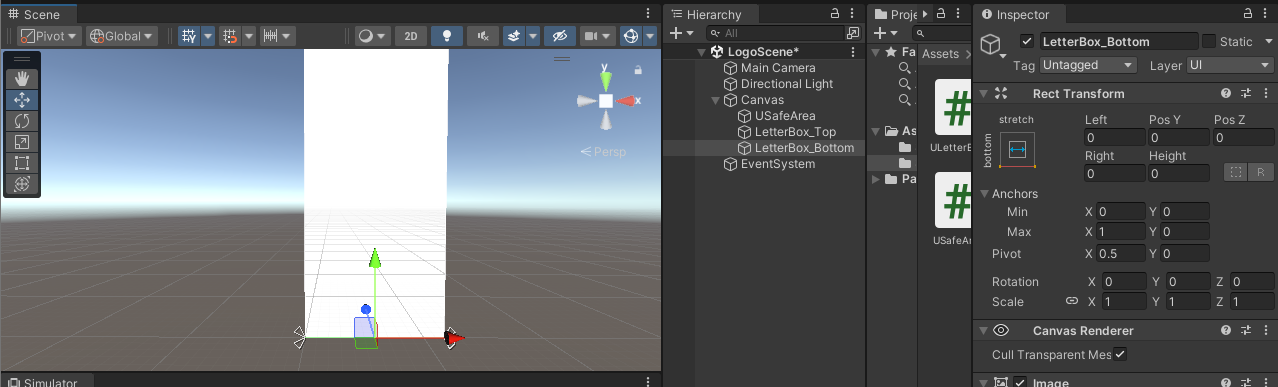Focus the Hierarchy search field
Image resolution: width=1278 pixels, height=387 pixels.
coord(777,33)
